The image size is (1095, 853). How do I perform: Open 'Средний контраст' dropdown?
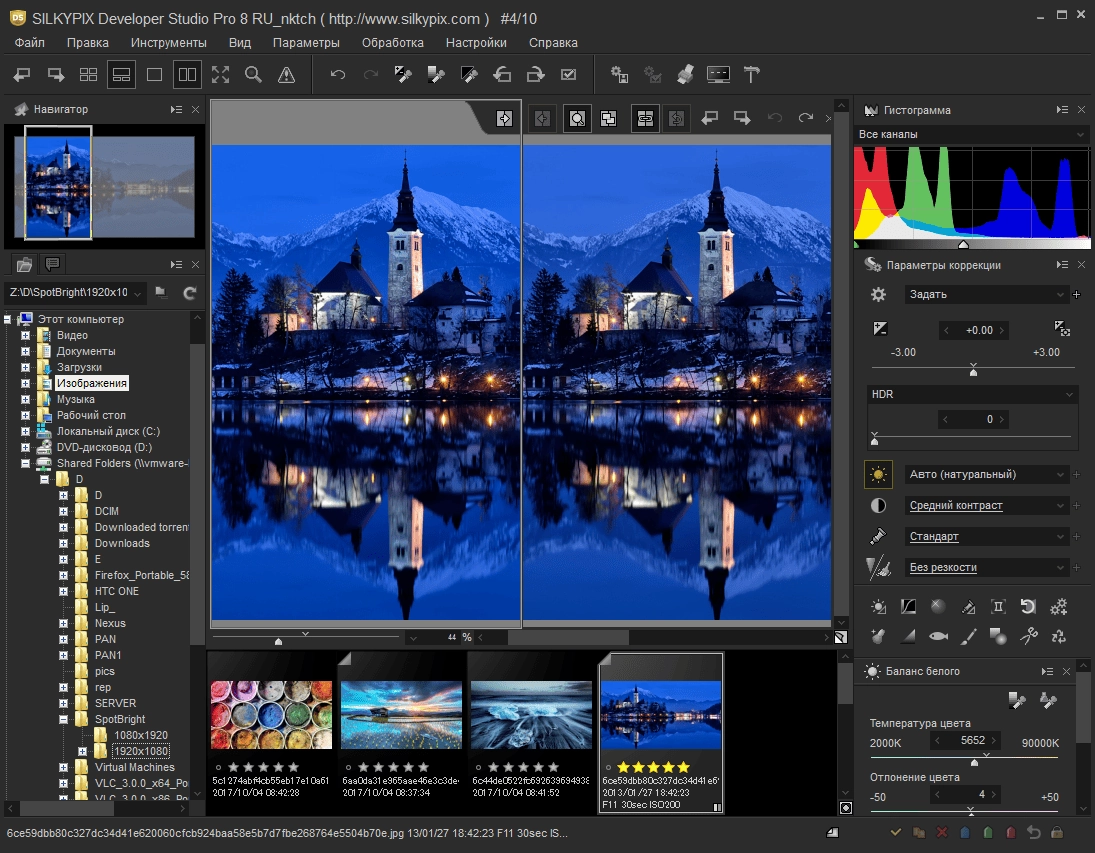986,505
